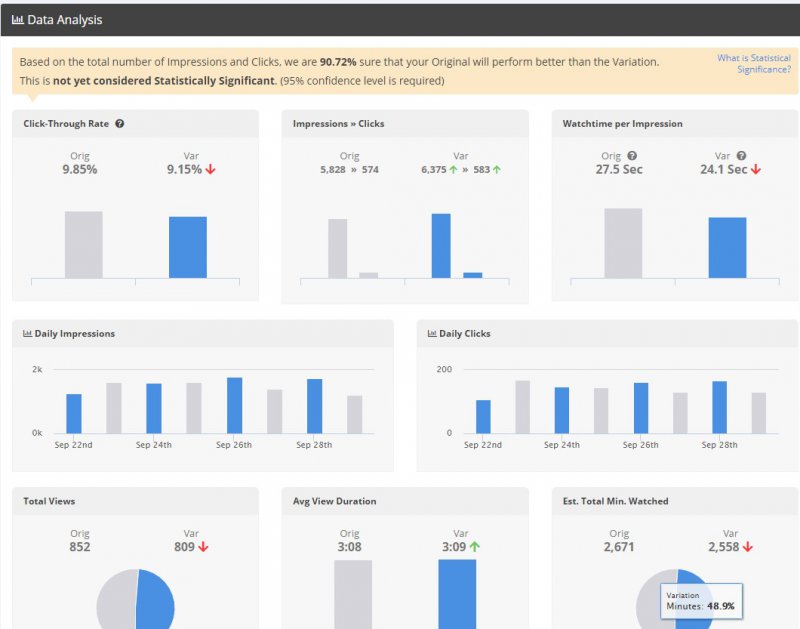Viewport: 800px width, 629px height.
Task: Click the Variation Minutes 48.9% tooltip
Action: 700,600
